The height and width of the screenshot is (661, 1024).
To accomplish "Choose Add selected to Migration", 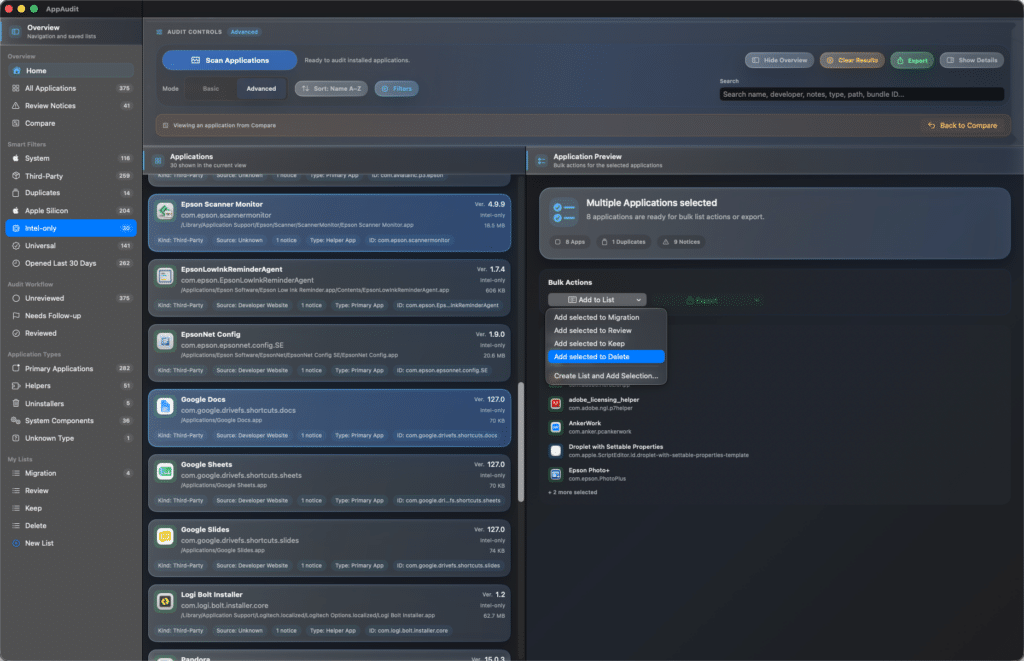I will [x=606, y=317].
